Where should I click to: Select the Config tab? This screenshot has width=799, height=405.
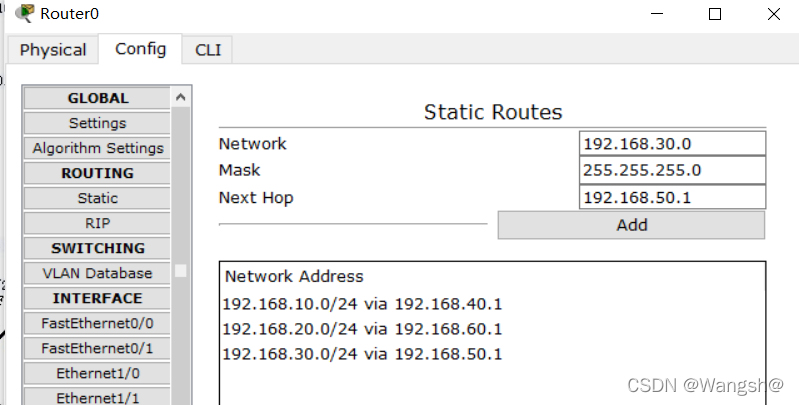pyautogui.click(x=141, y=49)
